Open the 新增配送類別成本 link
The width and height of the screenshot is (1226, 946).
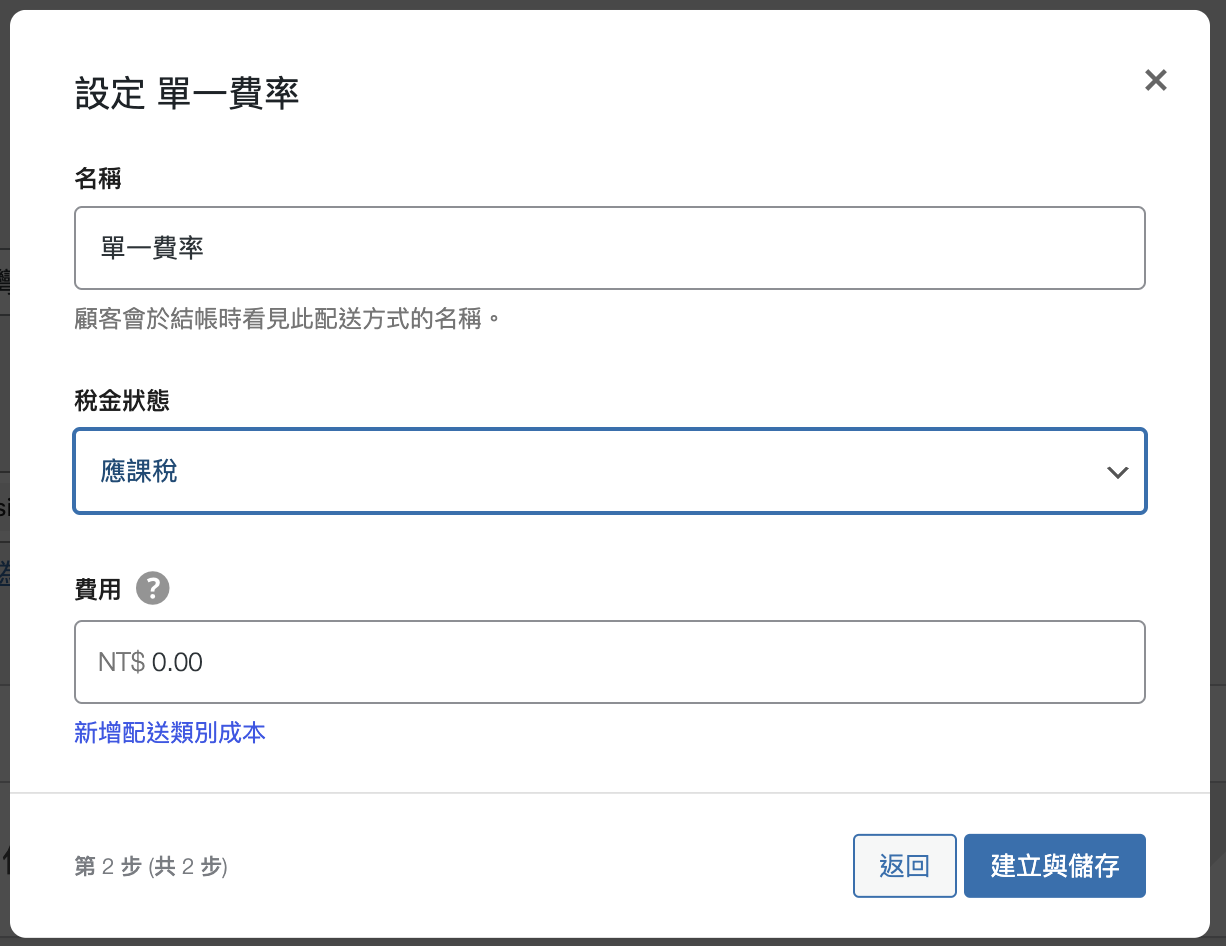(170, 733)
